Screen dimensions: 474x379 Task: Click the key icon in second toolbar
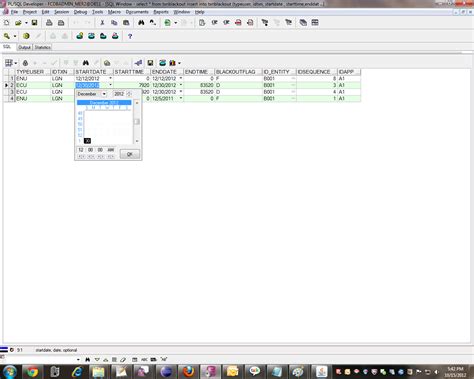[7, 36]
